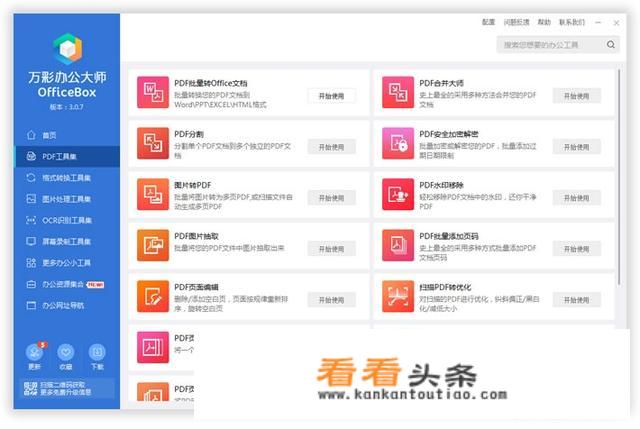Image resolution: width=640 pixels, height=429 pixels.
Task: Click 开始使用 for 图片转PDF
Action: click(331, 198)
